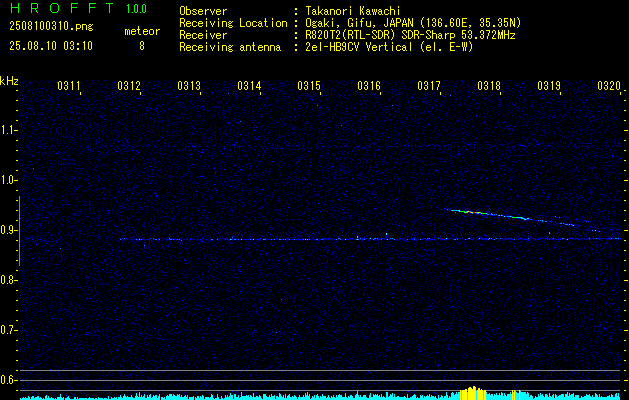
Task: Click the 0320 time marker
Action: click(609, 85)
